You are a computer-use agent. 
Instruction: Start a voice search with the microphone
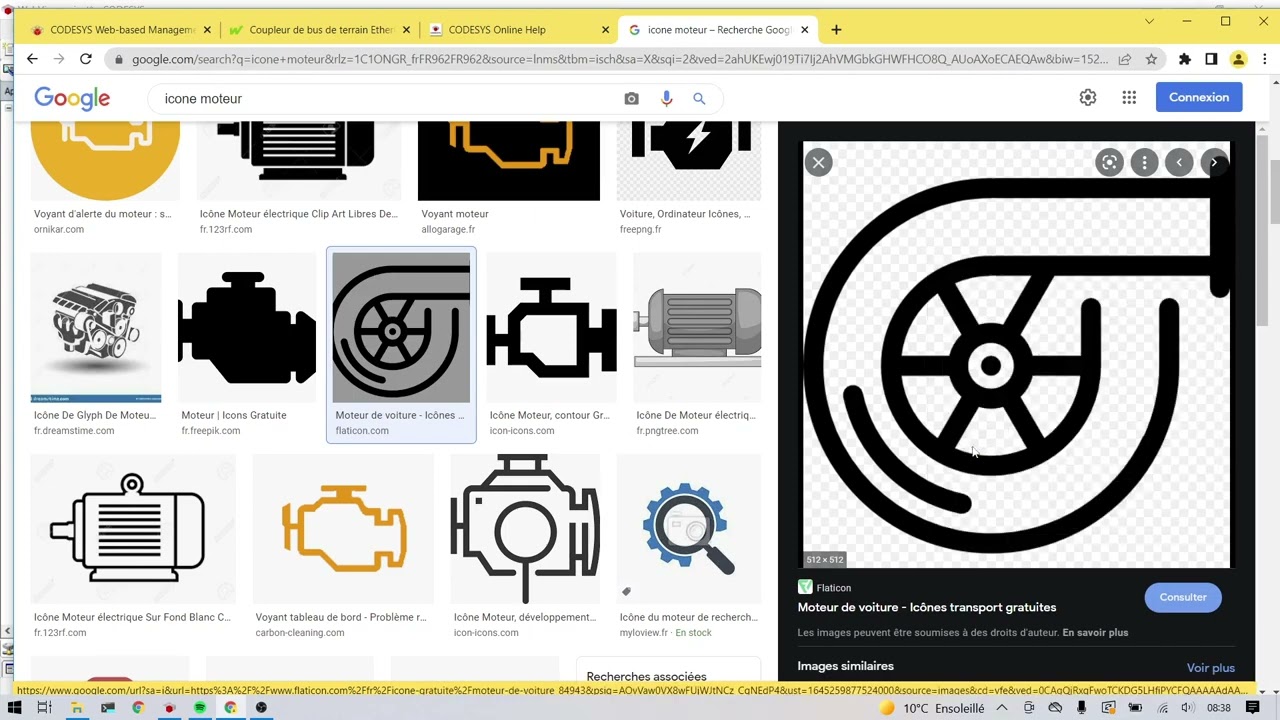point(666,98)
